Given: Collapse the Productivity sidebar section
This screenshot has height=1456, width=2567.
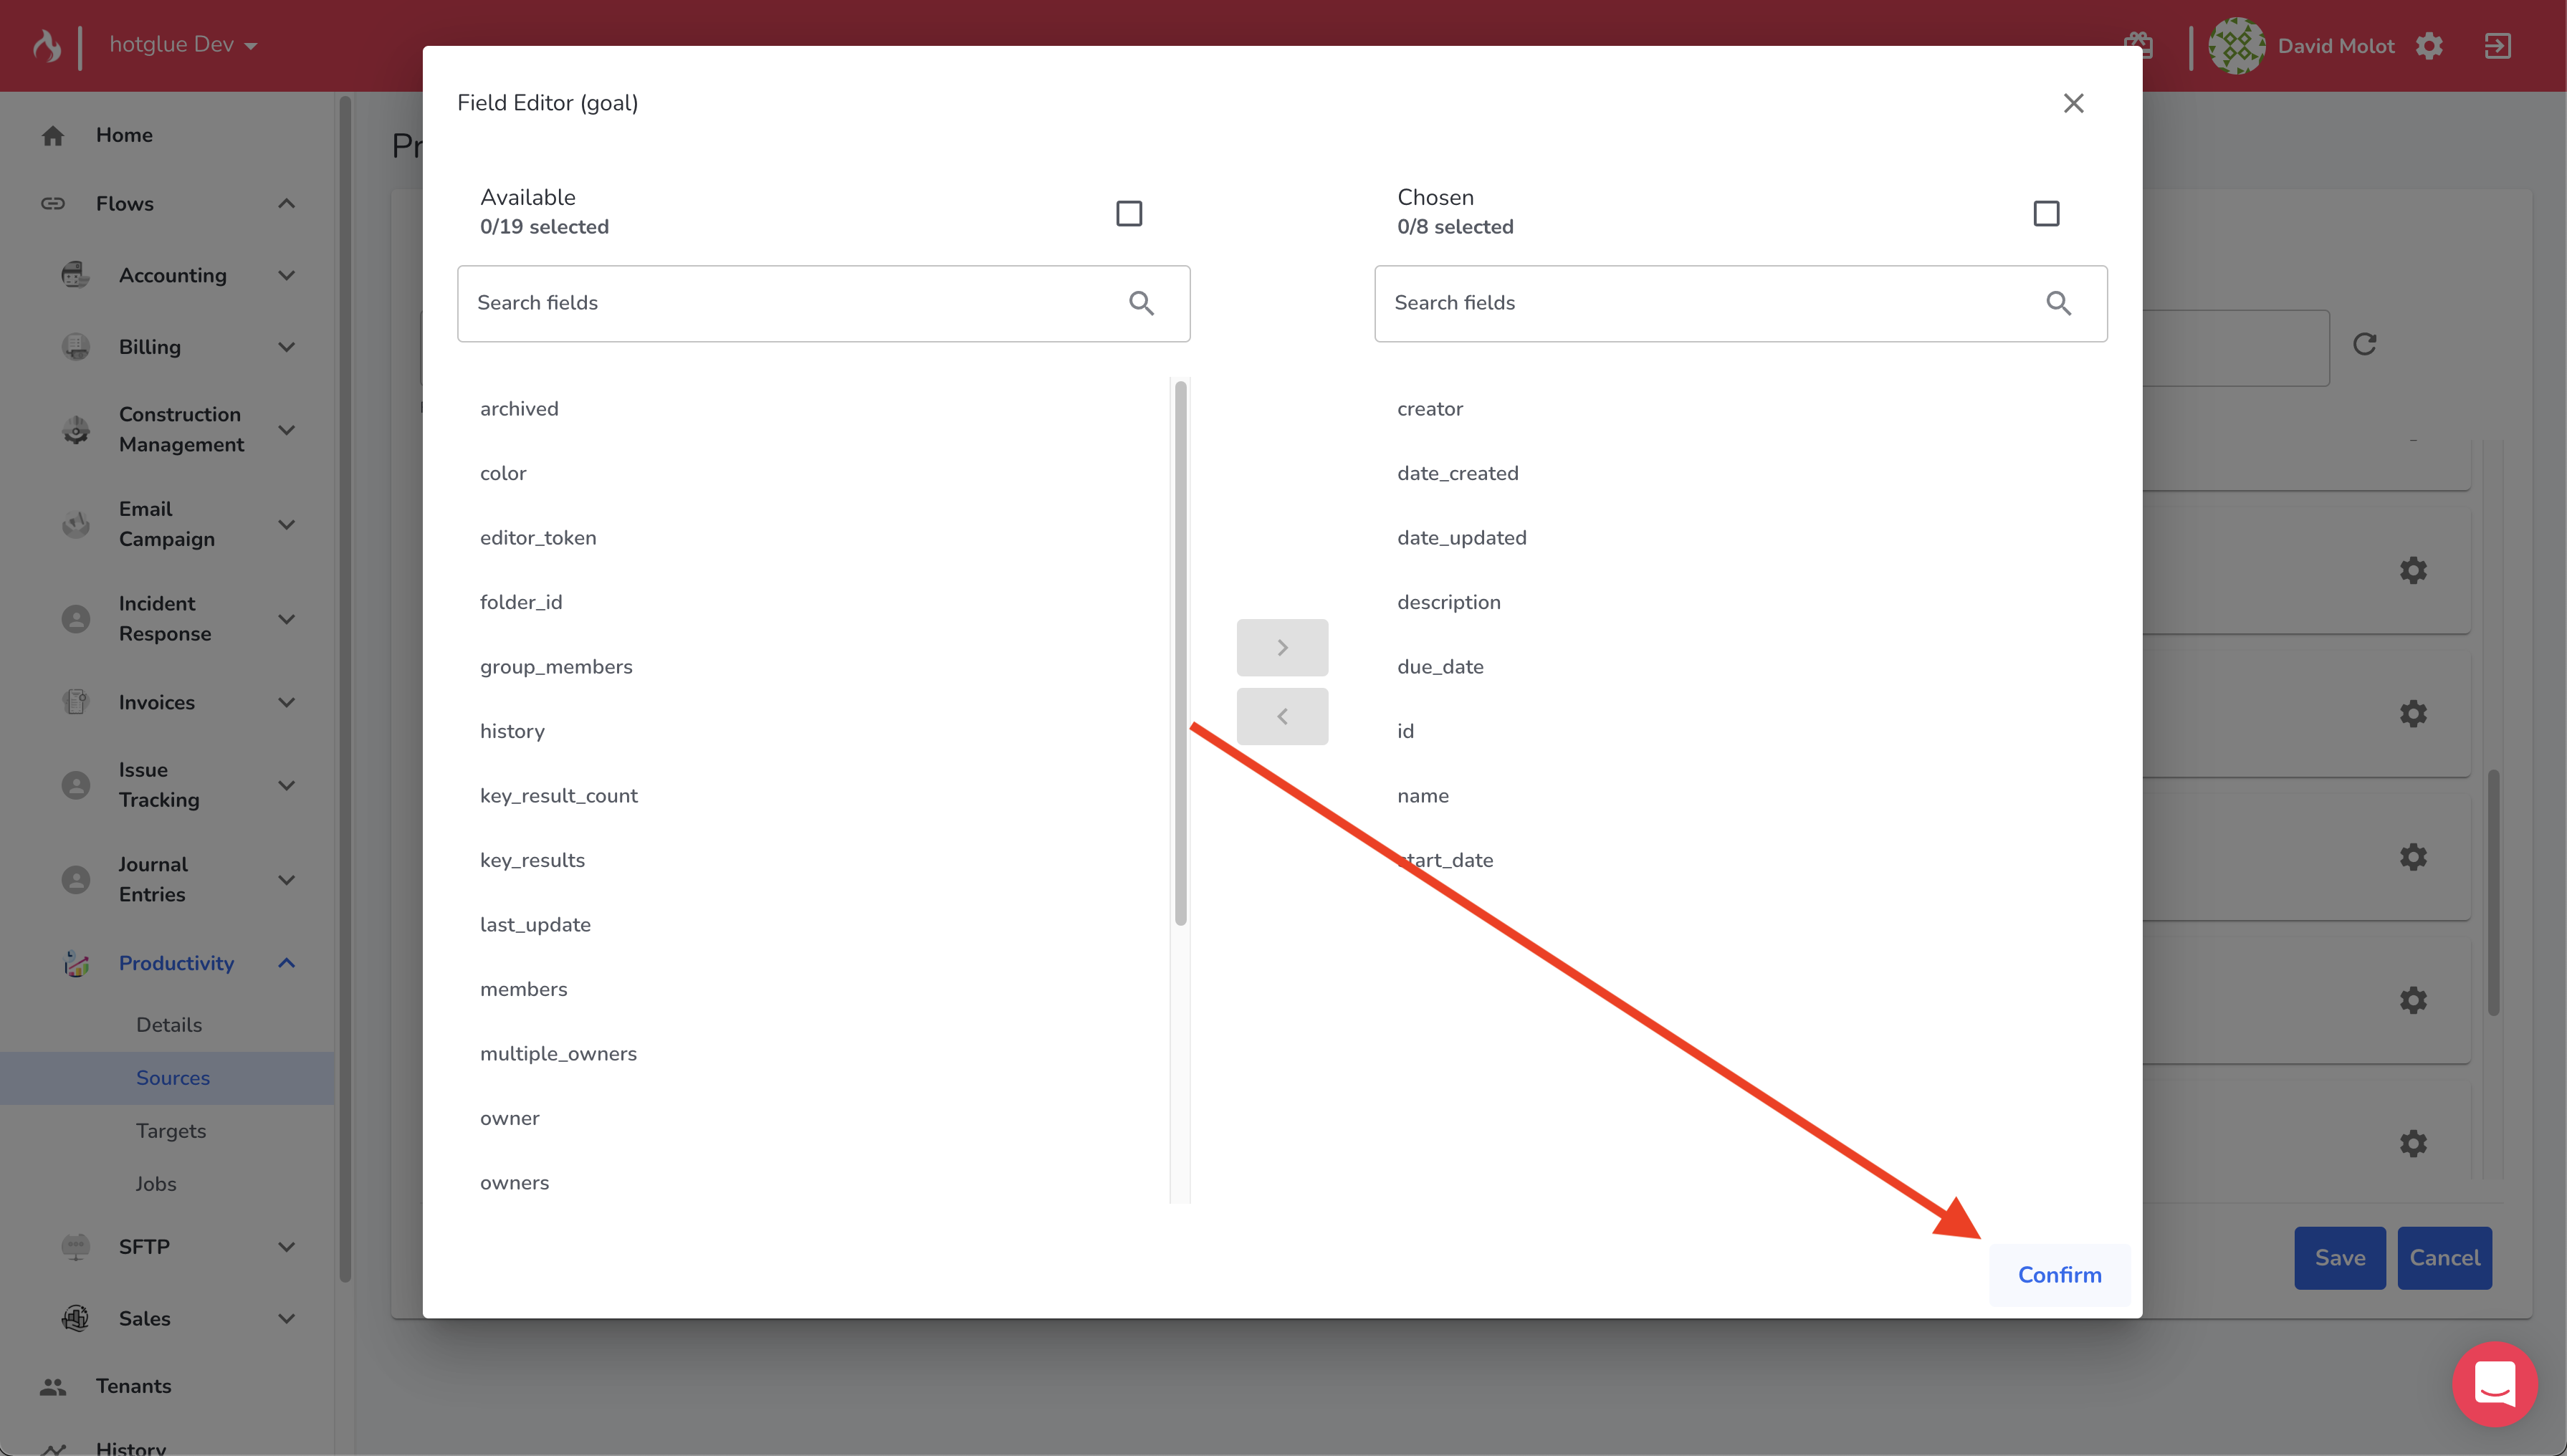Looking at the screenshot, I should (x=286, y=963).
